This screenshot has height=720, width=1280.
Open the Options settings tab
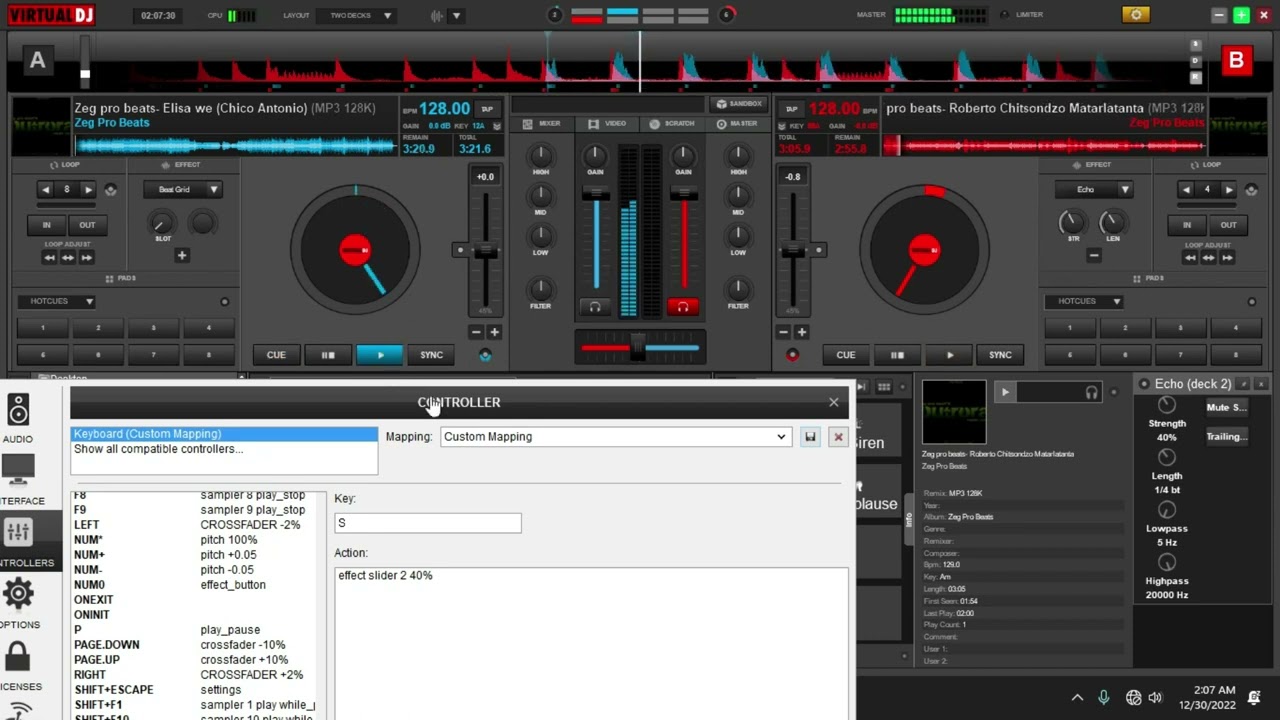coord(18,603)
